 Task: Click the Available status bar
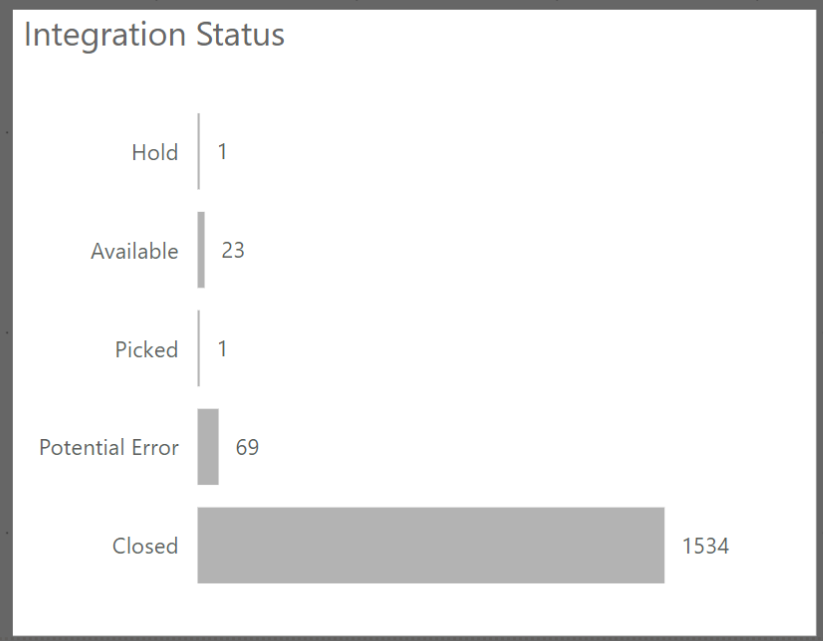pyautogui.click(x=201, y=250)
